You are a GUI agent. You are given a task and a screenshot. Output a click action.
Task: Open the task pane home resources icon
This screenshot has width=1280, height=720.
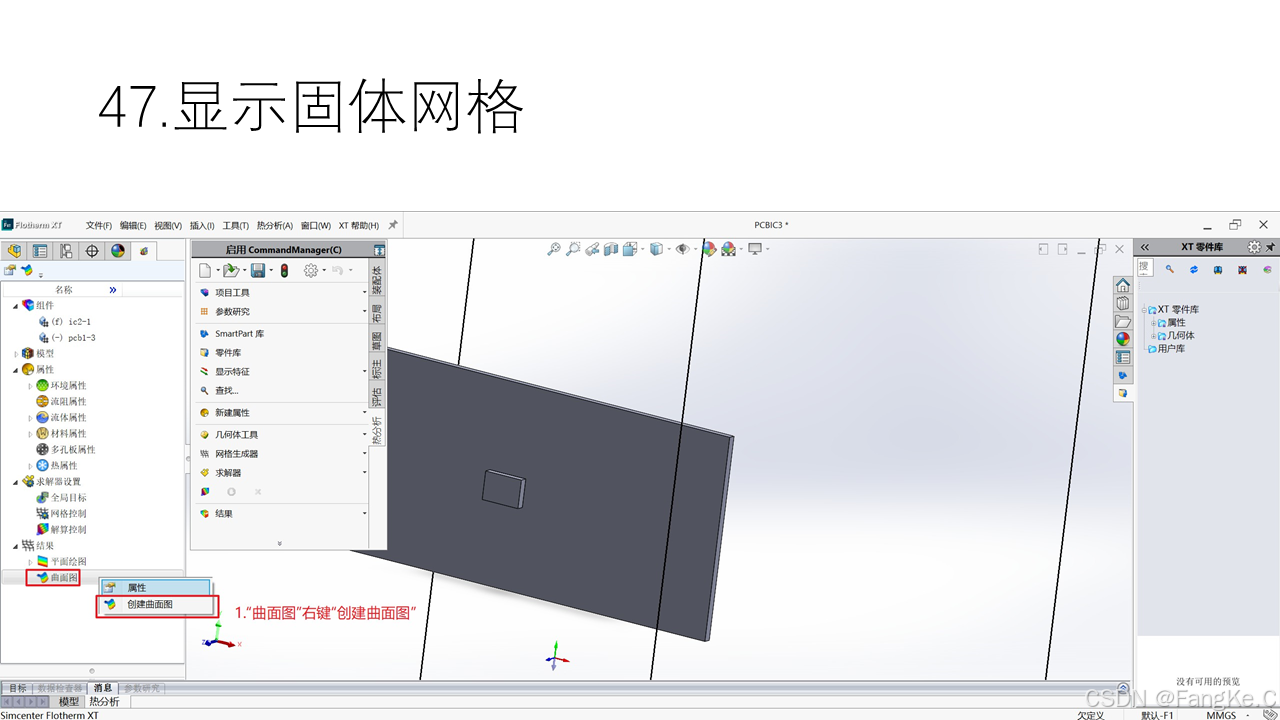pos(1123,285)
